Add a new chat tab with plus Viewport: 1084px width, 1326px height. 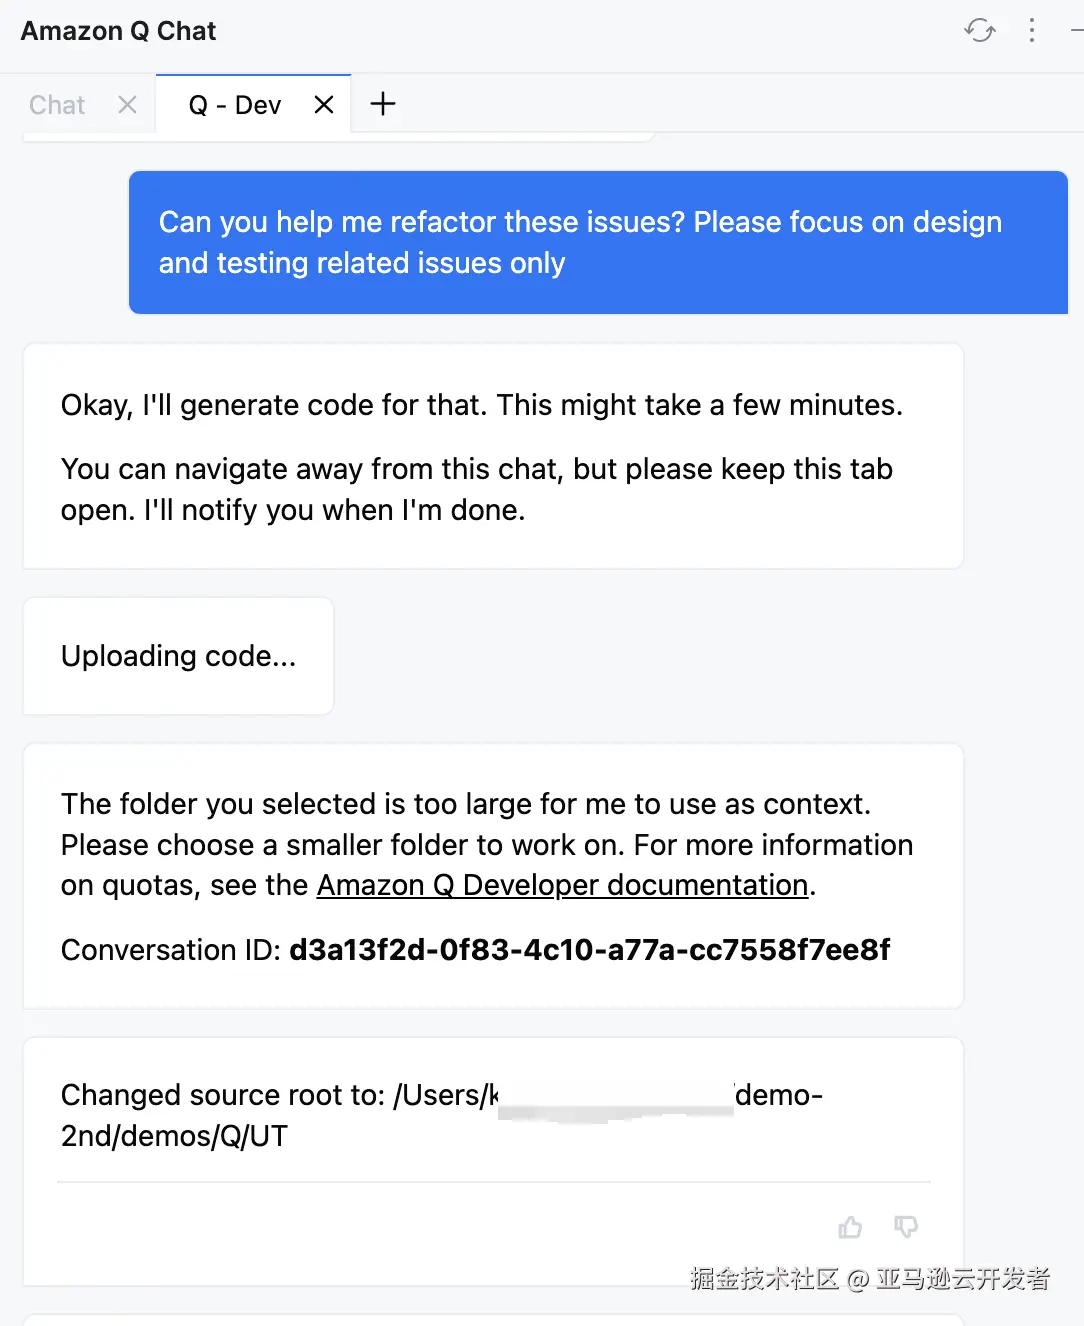[383, 104]
